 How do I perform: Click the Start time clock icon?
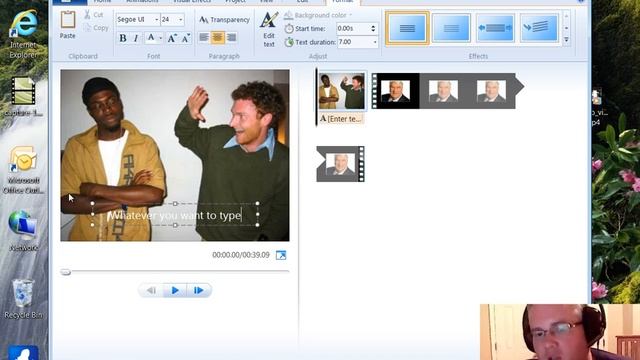click(x=289, y=29)
